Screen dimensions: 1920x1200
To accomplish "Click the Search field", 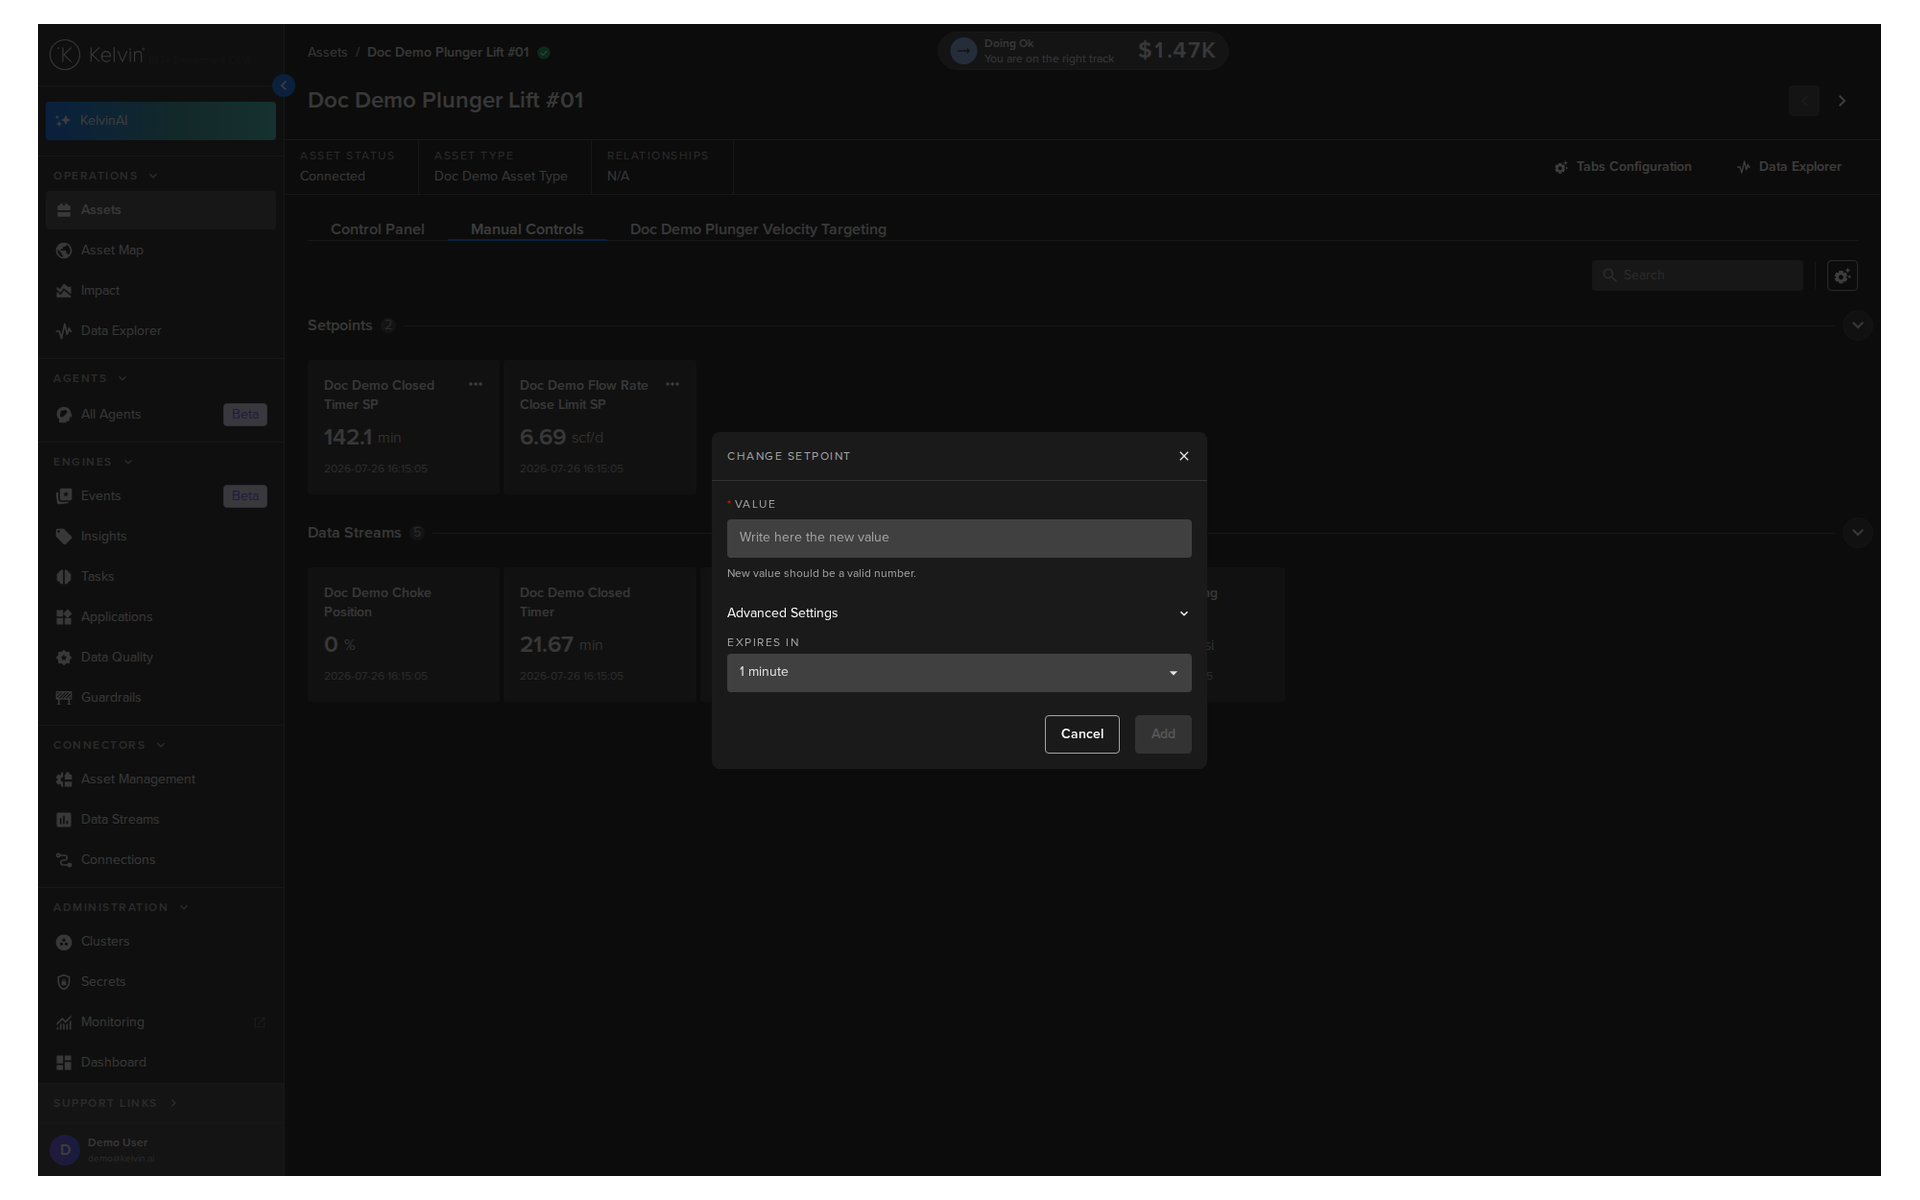I will point(1697,276).
